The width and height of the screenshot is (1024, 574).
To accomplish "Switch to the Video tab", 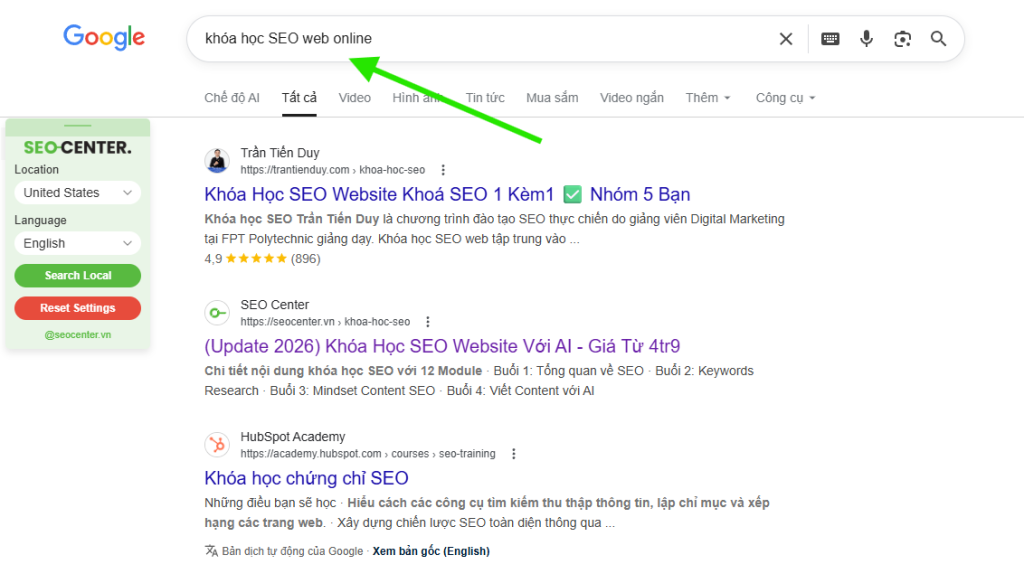I will (354, 98).
